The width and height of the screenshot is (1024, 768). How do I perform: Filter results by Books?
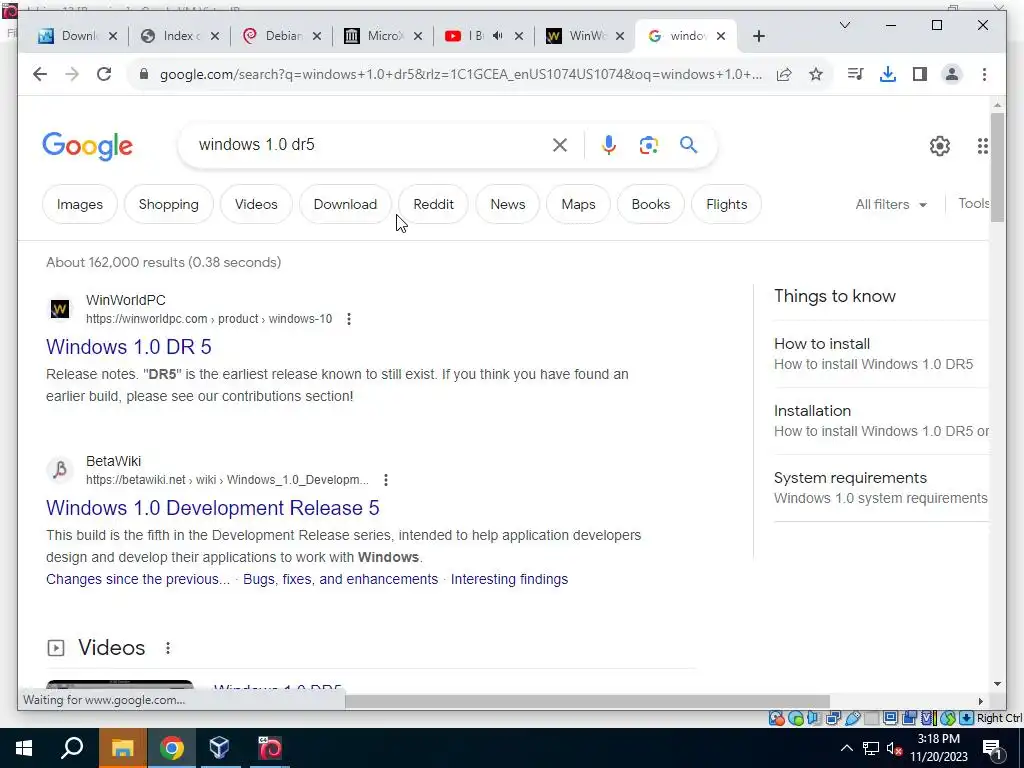[x=650, y=204]
